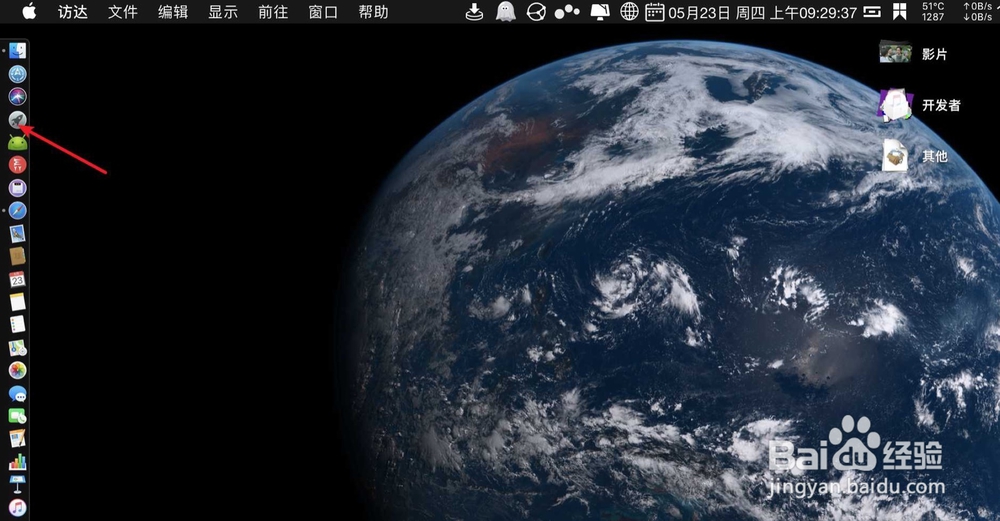The width and height of the screenshot is (1000, 521).
Task: Open Messages chat bubble icon
Action: (x=17, y=393)
